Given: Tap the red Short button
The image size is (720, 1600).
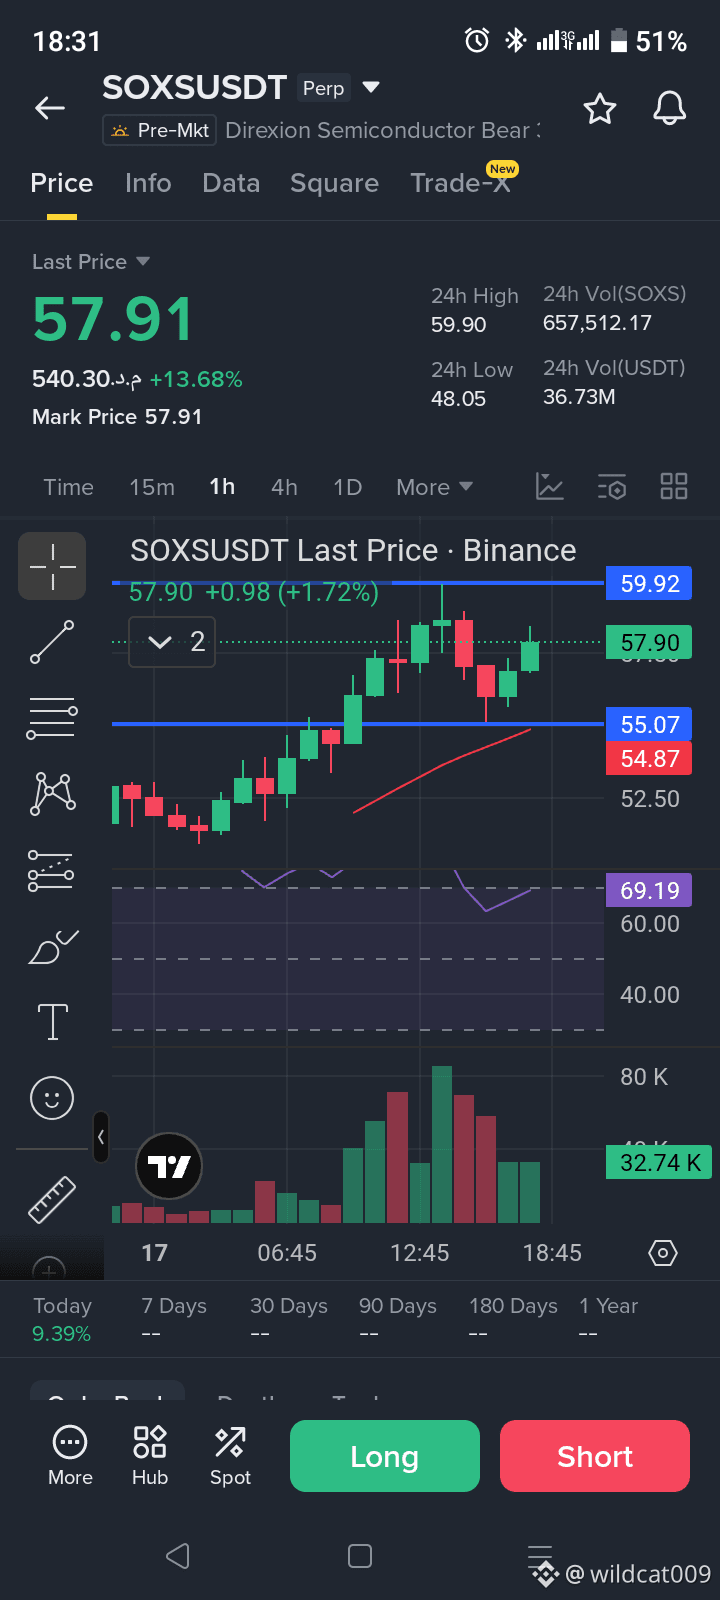Looking at the screenshot, I should pos(595,1456).
